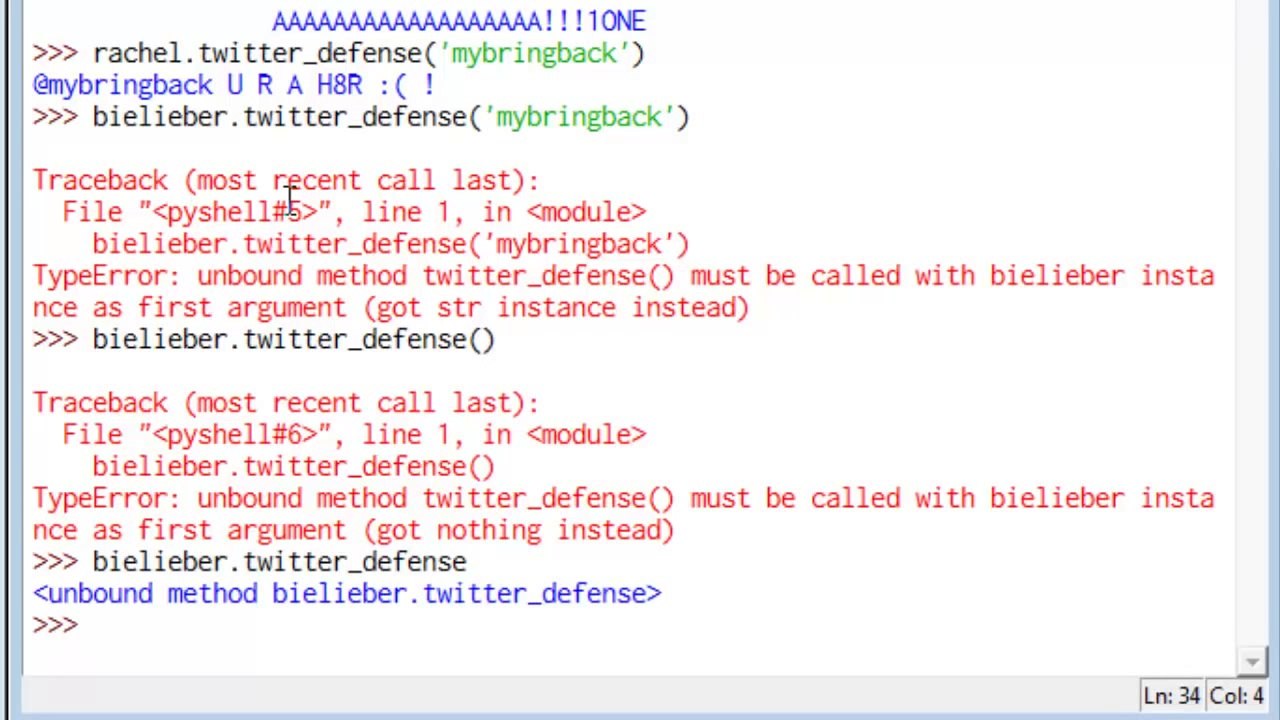Click the Col: 4 status indicator
This screenshot has height=720, width=1280.
coord(1236,696)
